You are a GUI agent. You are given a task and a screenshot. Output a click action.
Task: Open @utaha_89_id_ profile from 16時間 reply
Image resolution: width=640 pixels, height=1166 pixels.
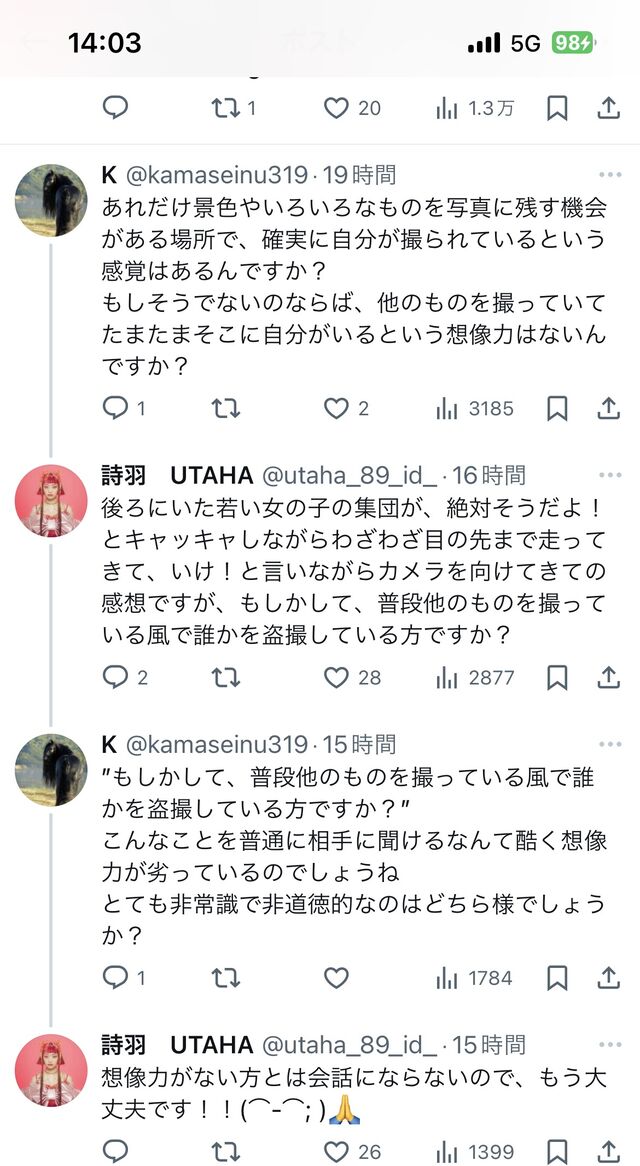click(x=349, y=475)
